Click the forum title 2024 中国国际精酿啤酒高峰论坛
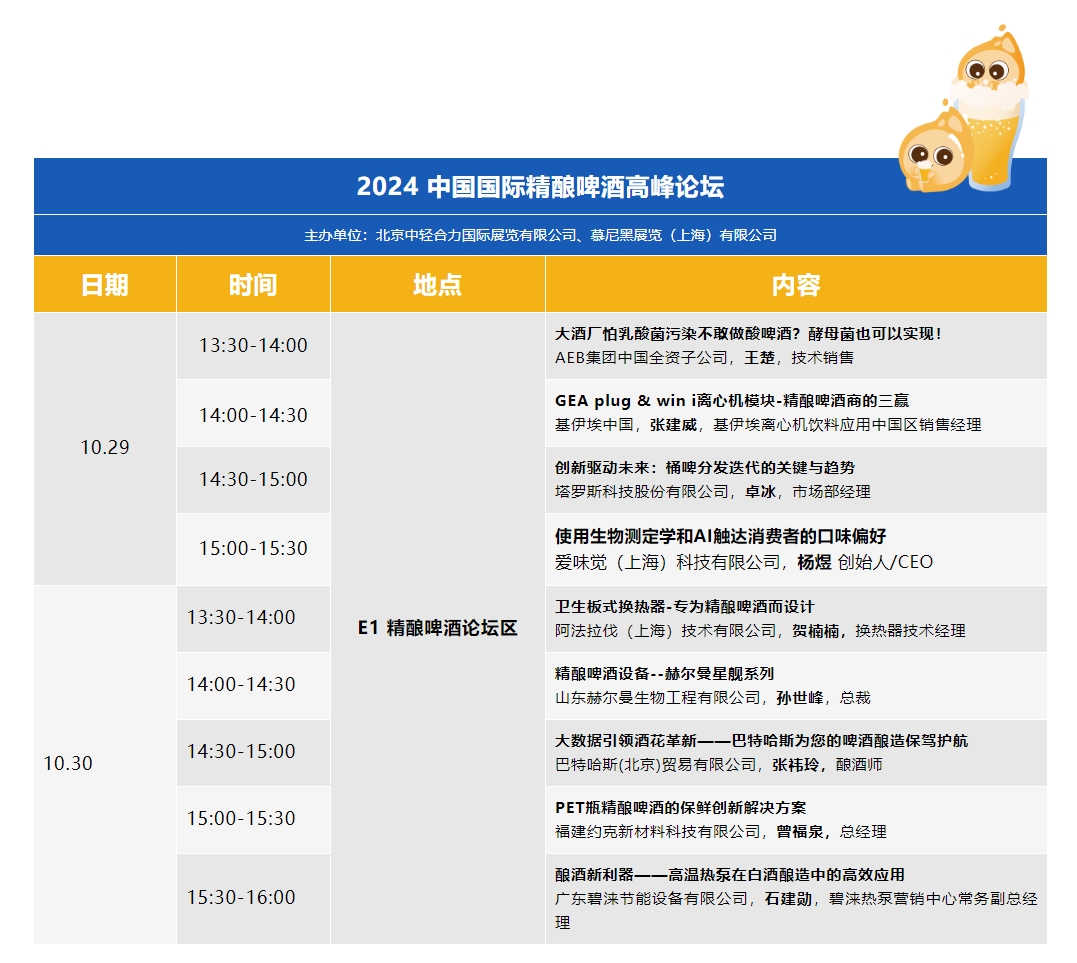1077x963 pixels. tap(540, 187)
